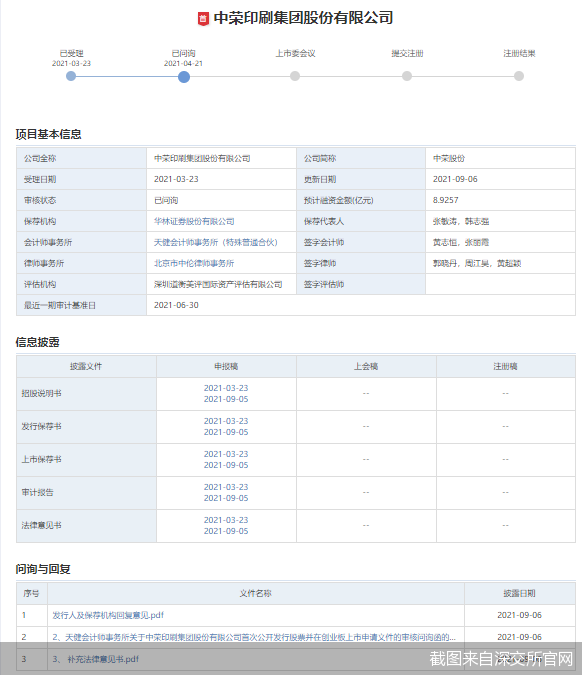Click the 注册结果 progress step dot
The height and width of the screenshot is (675, 582).
pyautogui.click(x=519, y=76)
